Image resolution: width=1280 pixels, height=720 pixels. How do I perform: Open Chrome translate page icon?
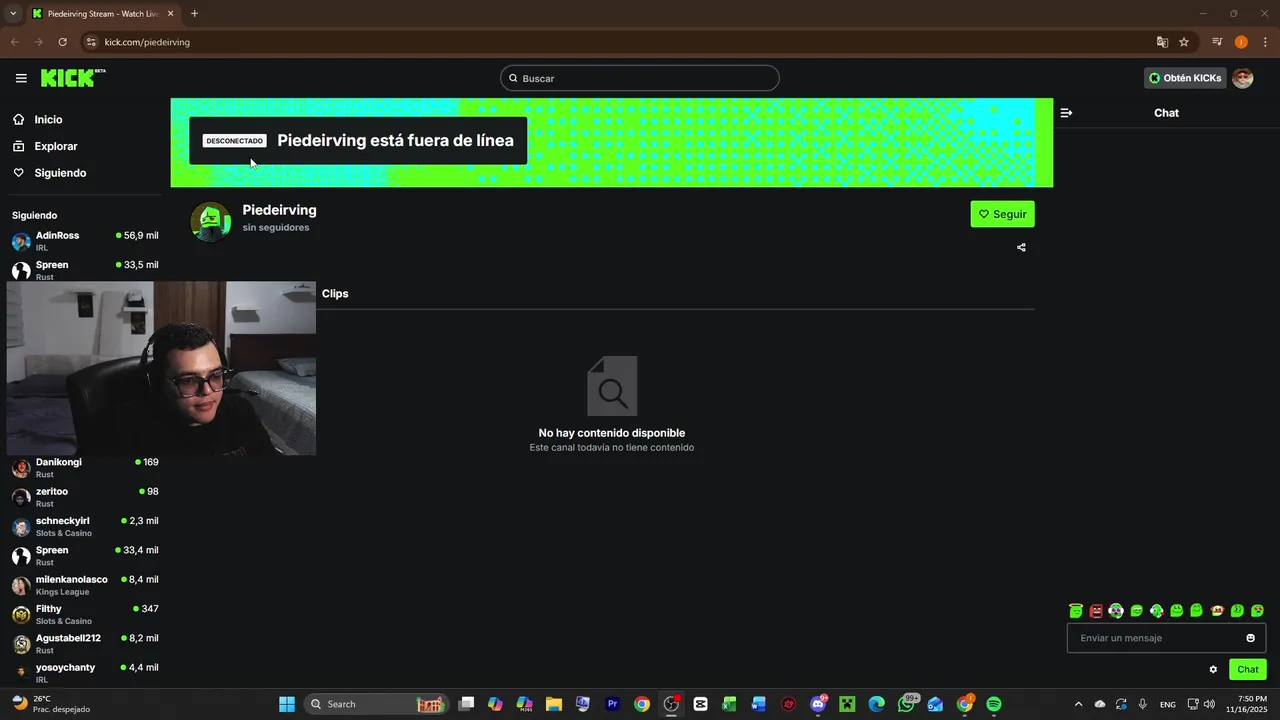(1162, 42)
